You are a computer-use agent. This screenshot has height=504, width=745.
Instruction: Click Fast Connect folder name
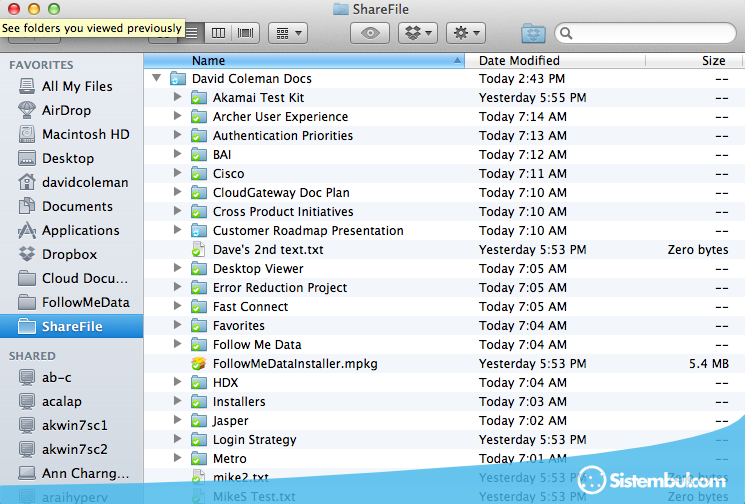tap(250, 306)
